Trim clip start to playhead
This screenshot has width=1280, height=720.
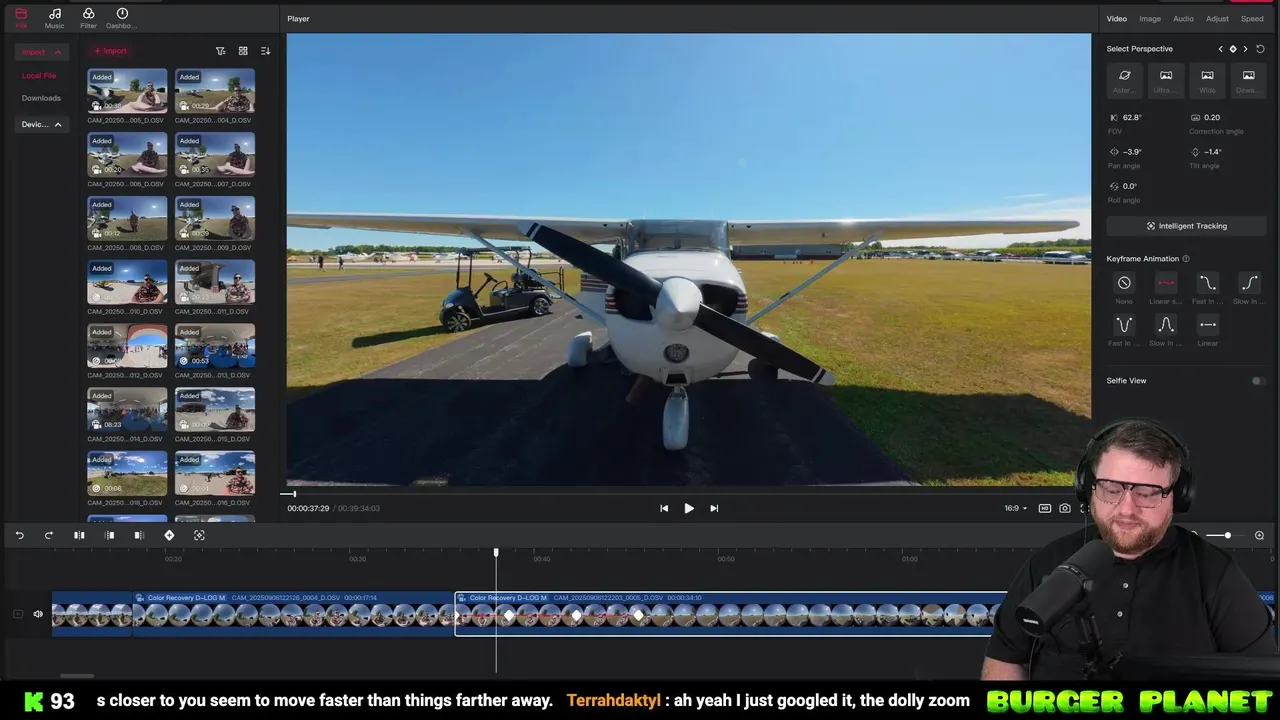click(x=110, y=536)
